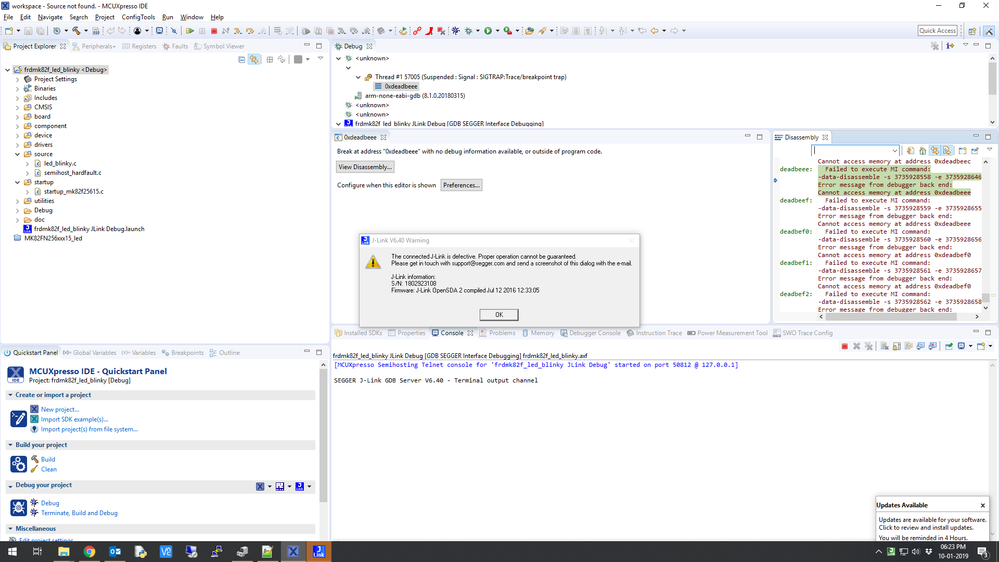The image size is (999, 562).
Task: Click the Build hammer icon in toolbar
Action: coord(76,31)
